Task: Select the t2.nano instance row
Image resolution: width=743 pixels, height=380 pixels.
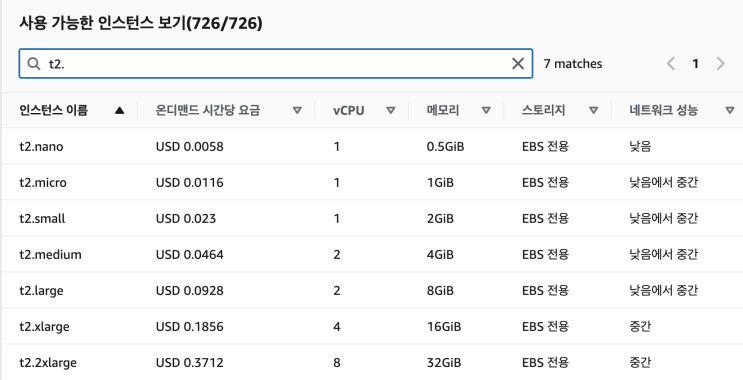Action: click(372, 146)
